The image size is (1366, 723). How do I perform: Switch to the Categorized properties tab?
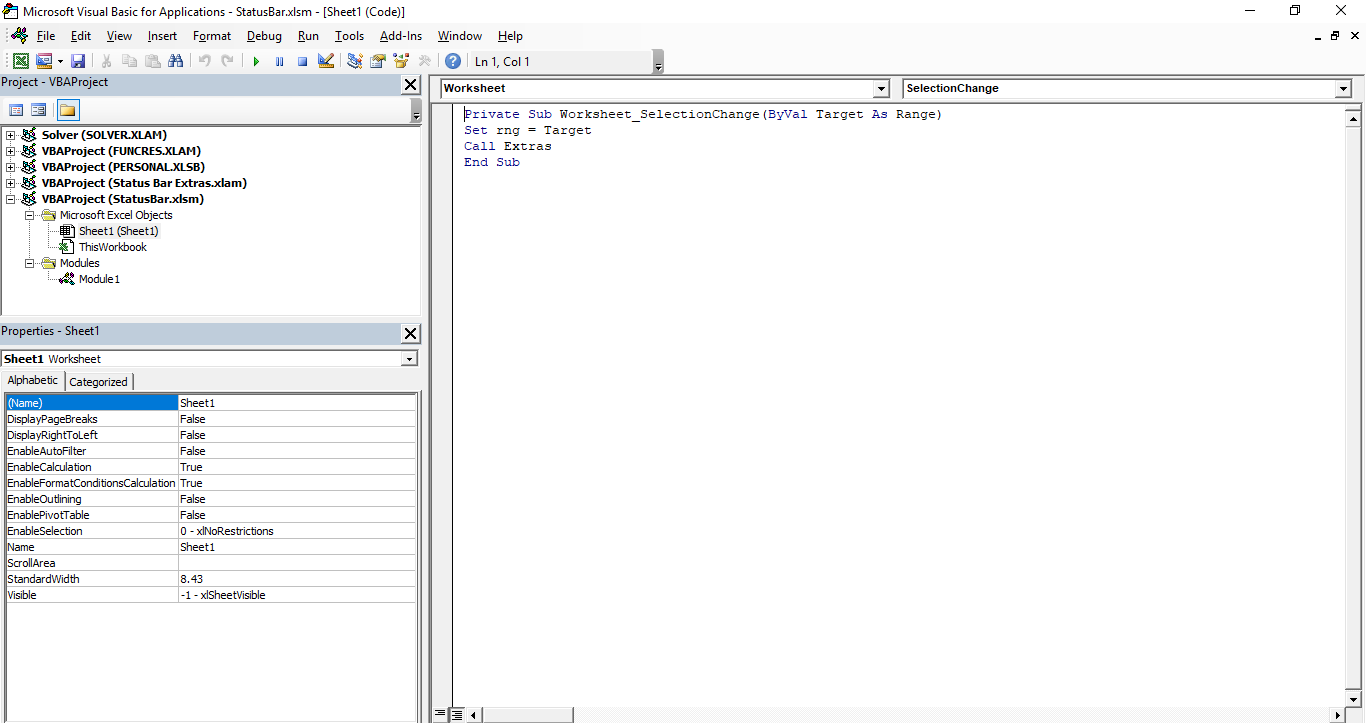click(98, 381)
